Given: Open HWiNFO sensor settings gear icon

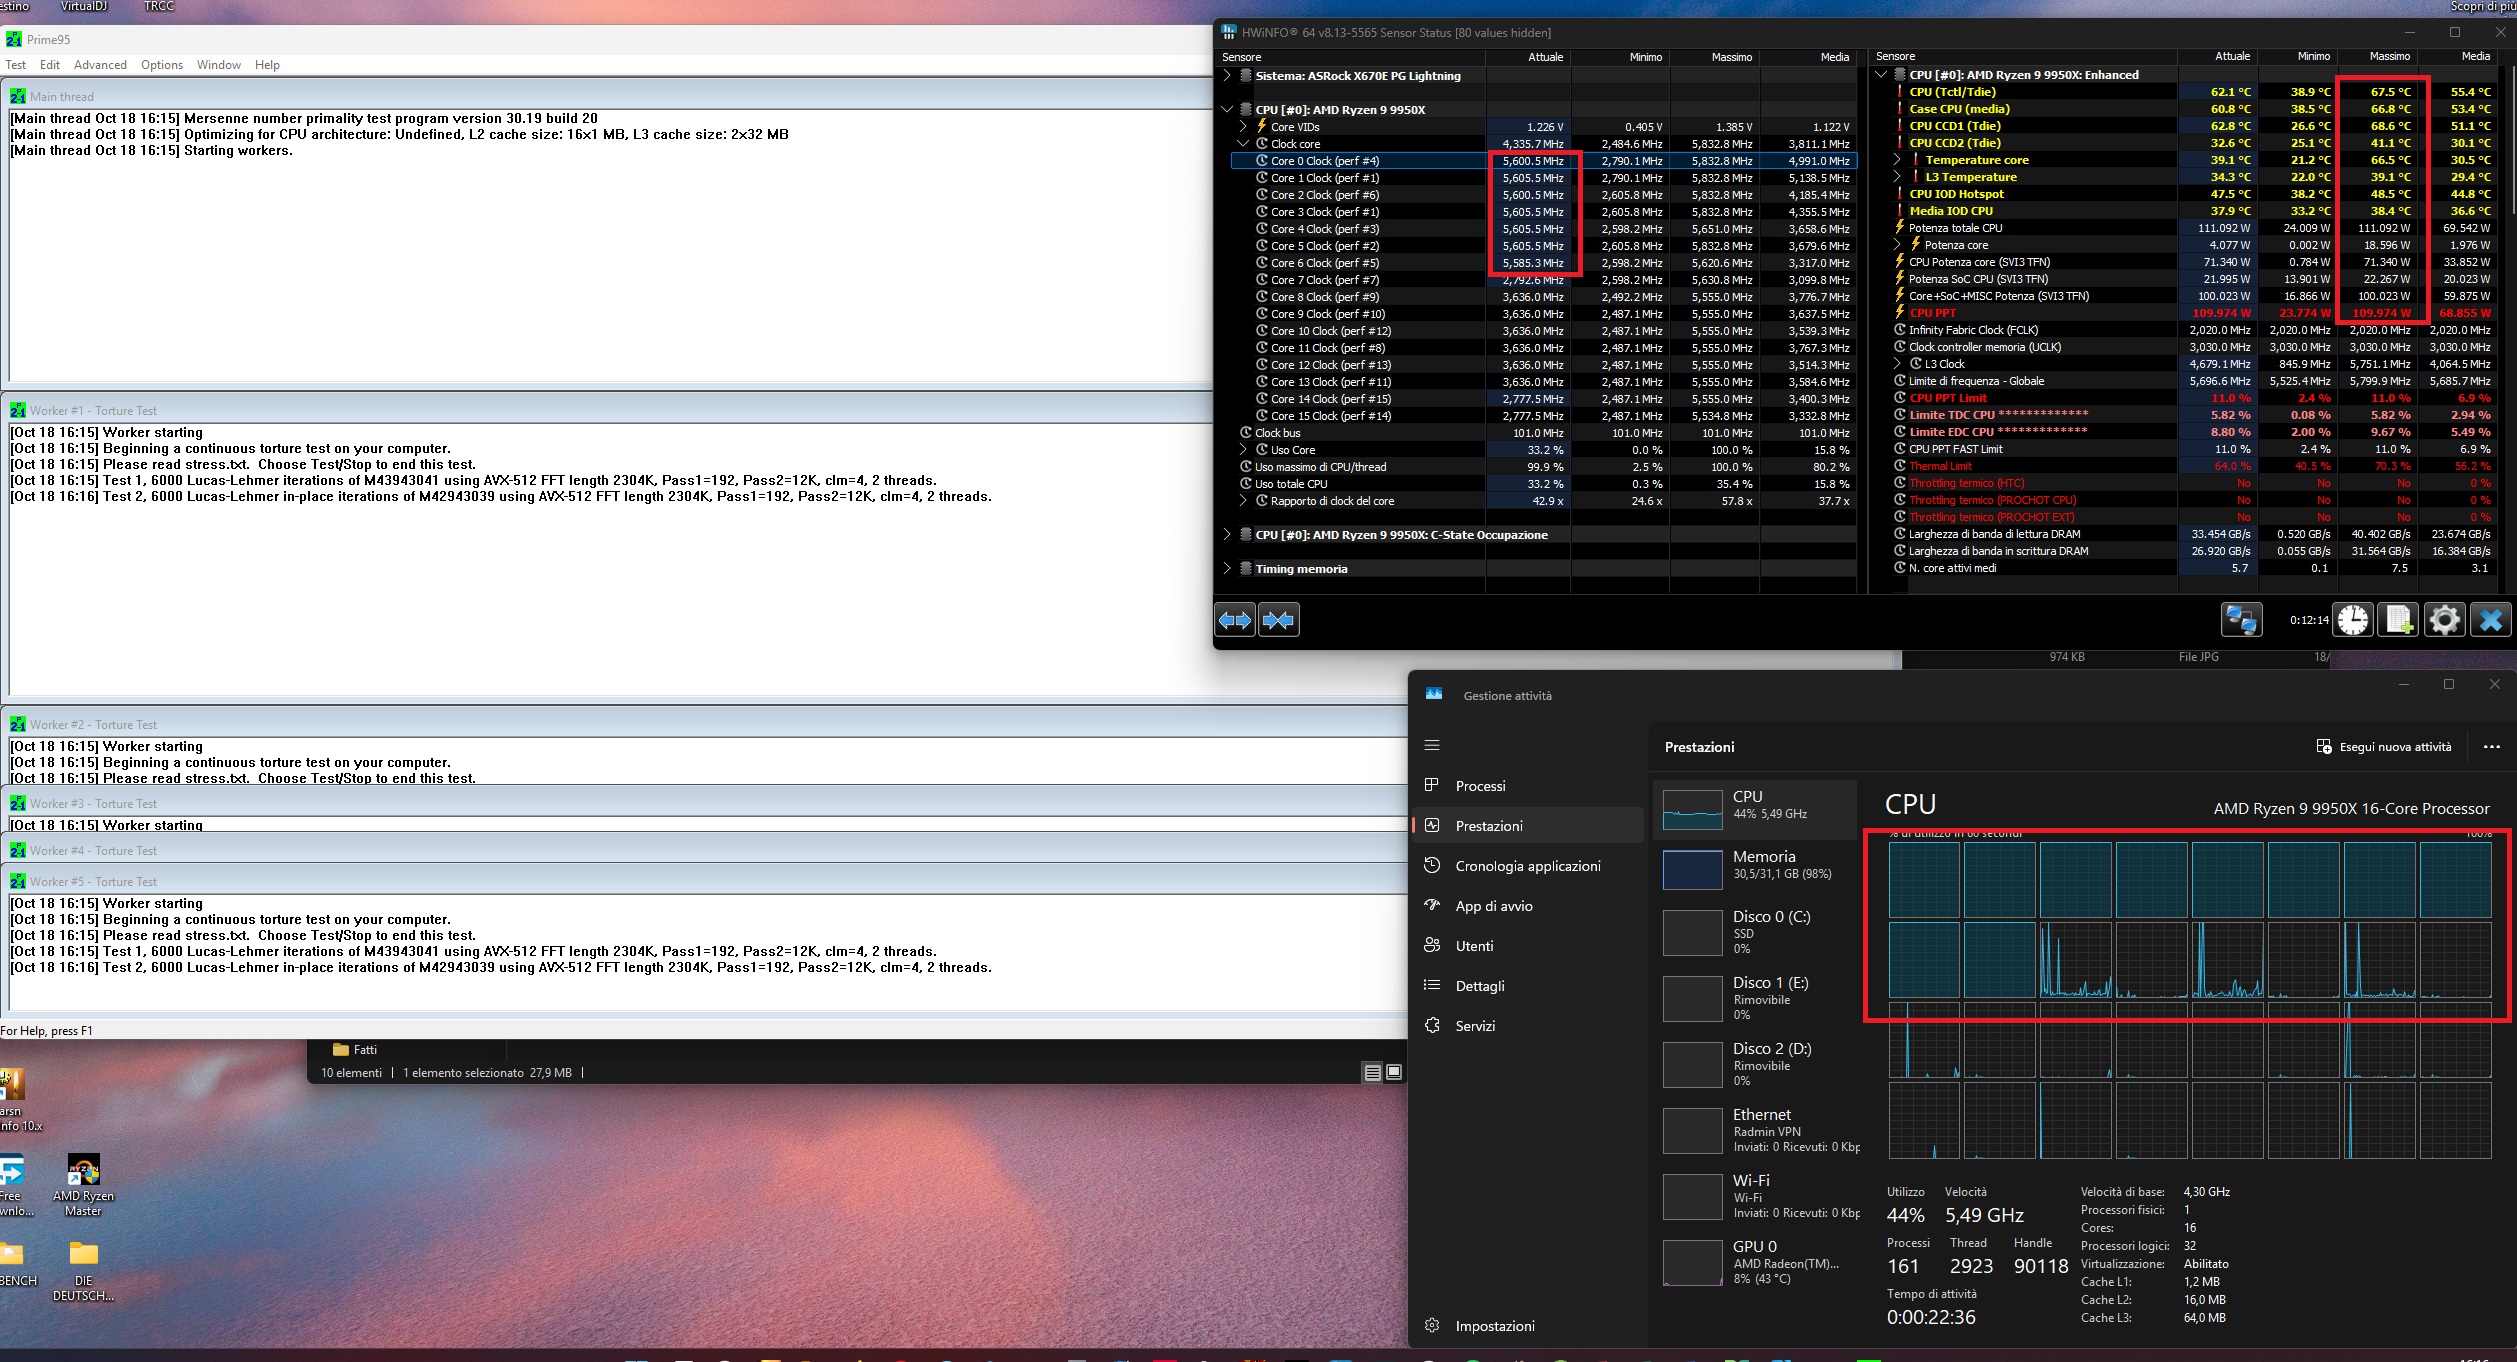Looking at the screenshot, I should (x=2444, y=620).
